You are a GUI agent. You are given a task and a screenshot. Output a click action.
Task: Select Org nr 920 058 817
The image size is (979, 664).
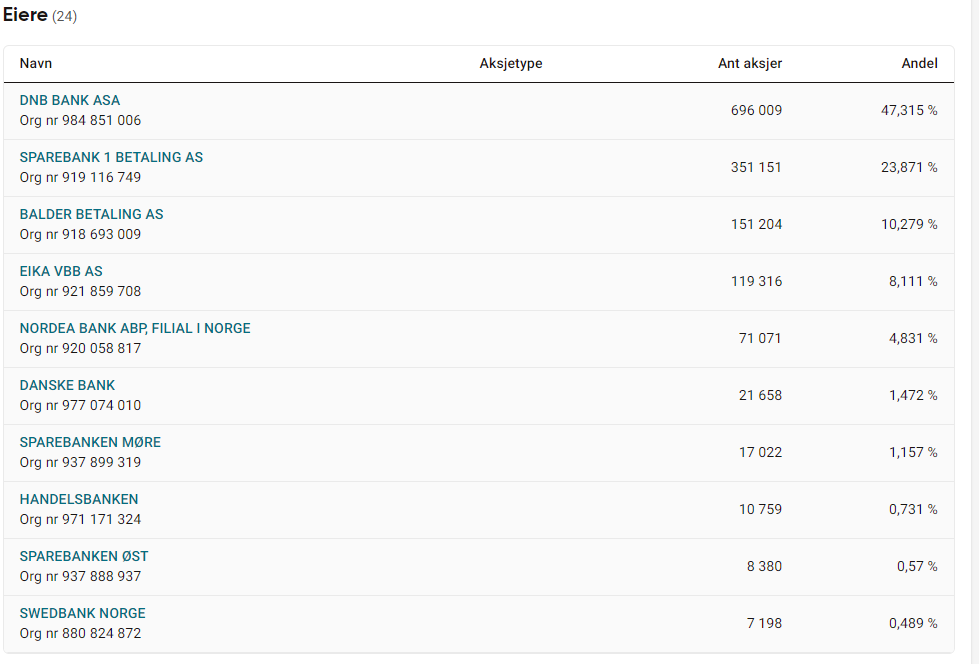[x=81, y=349]
